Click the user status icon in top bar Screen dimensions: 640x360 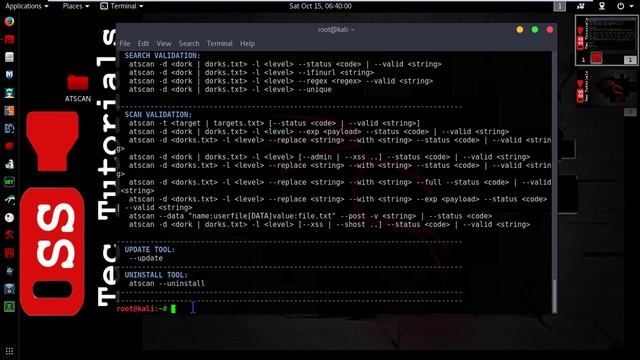pos(602,6)
